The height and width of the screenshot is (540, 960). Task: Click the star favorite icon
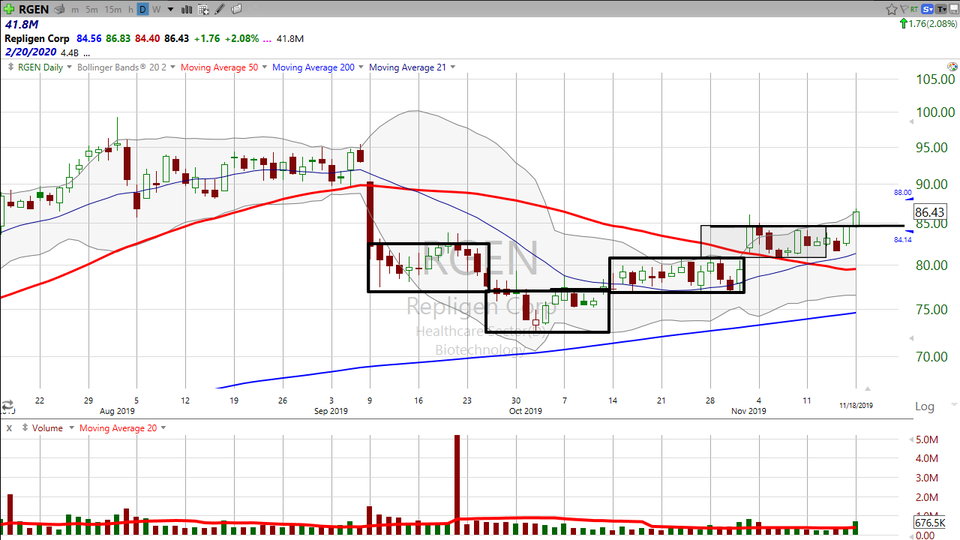[x=891, y=9]
